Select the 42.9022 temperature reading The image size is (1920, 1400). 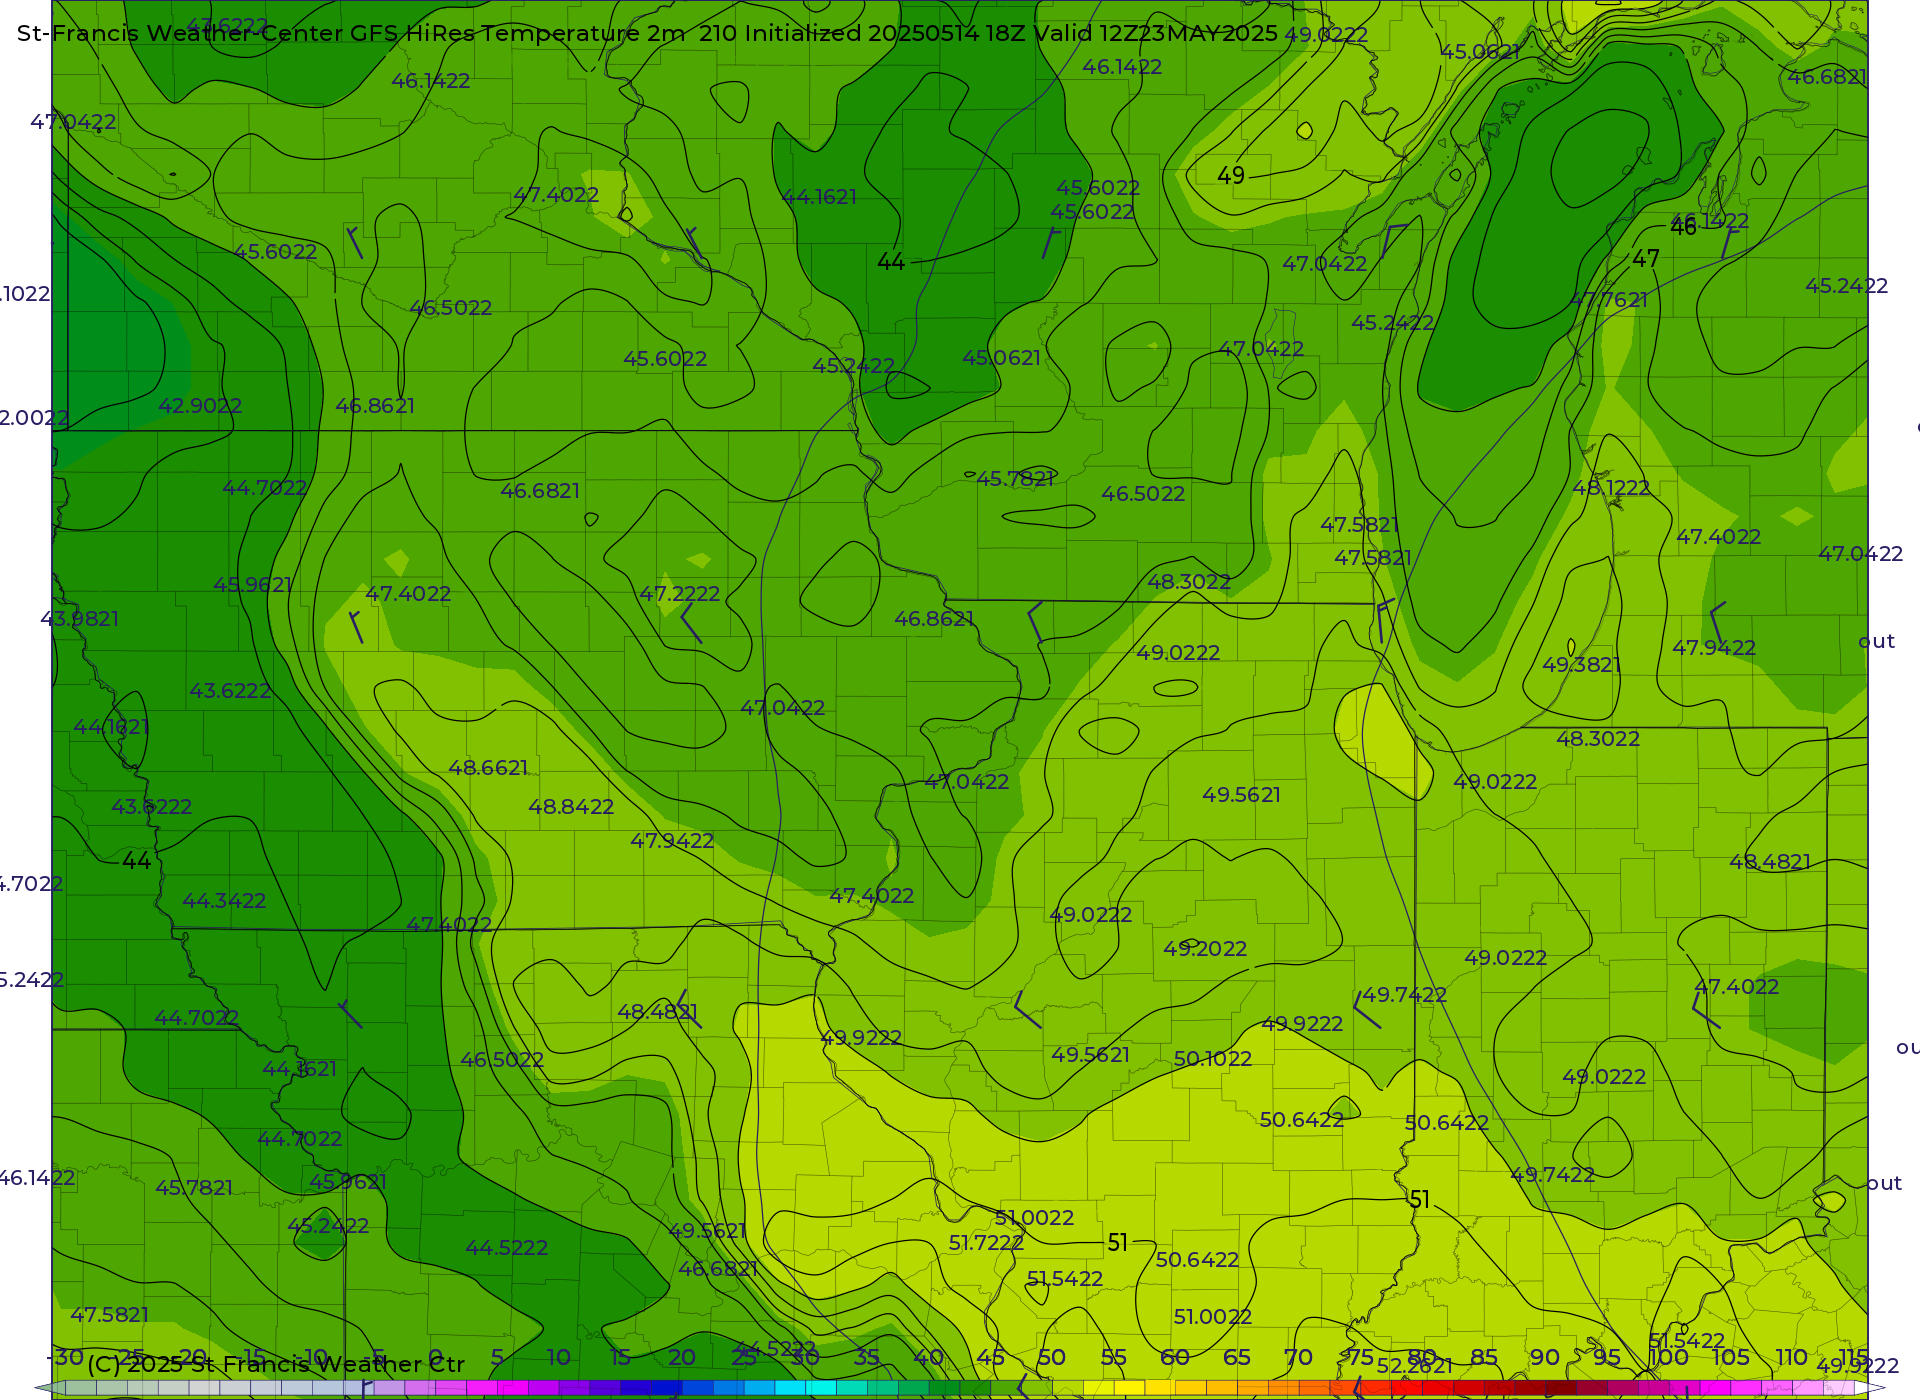point(200,406)
